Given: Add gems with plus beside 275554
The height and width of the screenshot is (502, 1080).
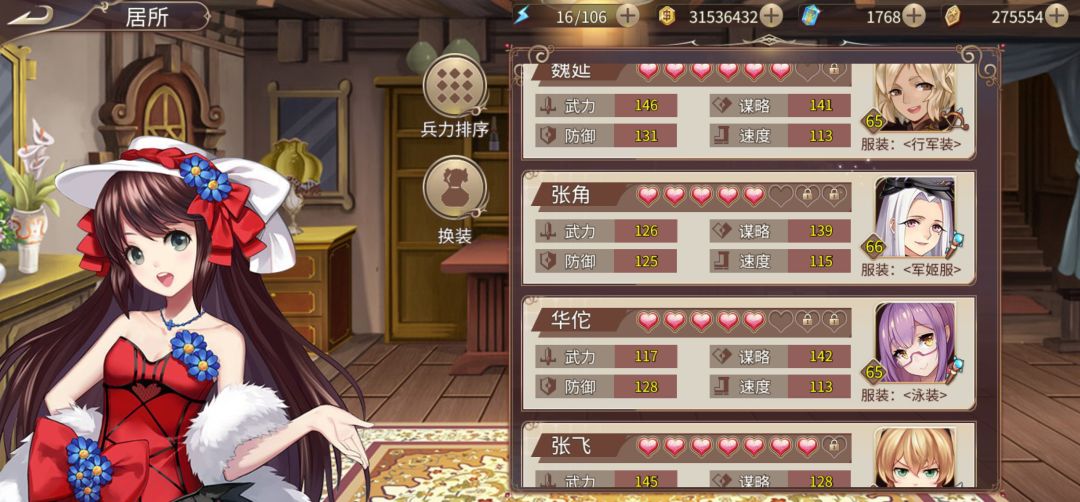Looking at the screenshot, I should tap(1056, 16).
